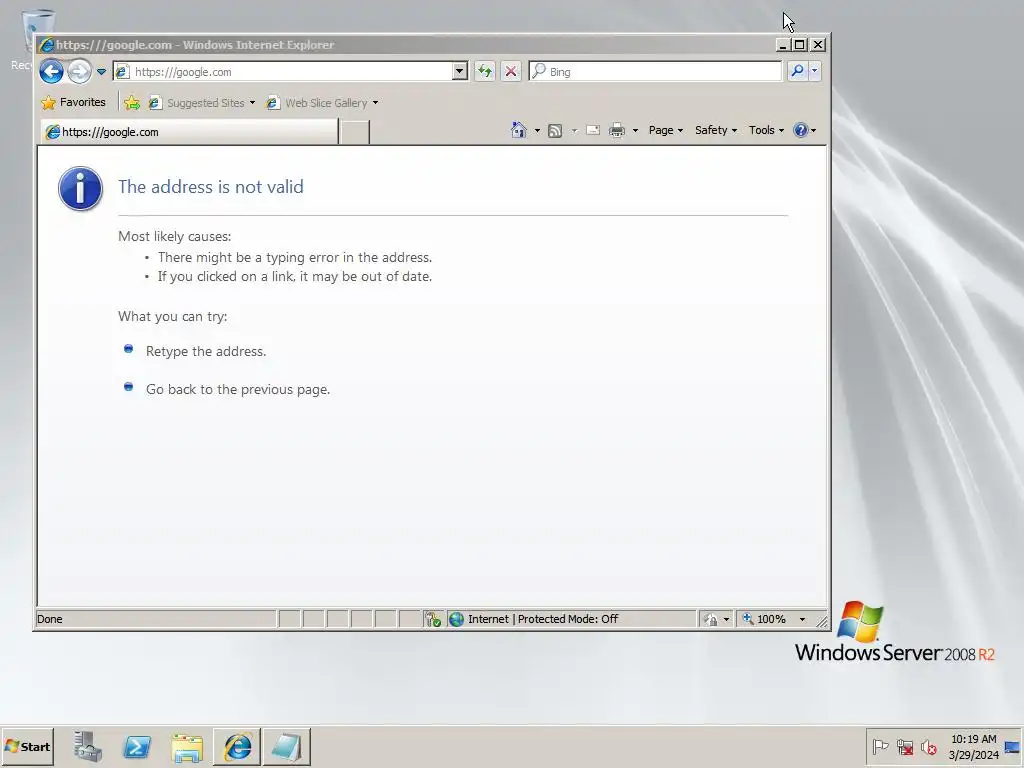Open Windows Explorer folder icon in taskbar
The height and width of the screenshot is (768, 1024).
click(x=187, y=746)
